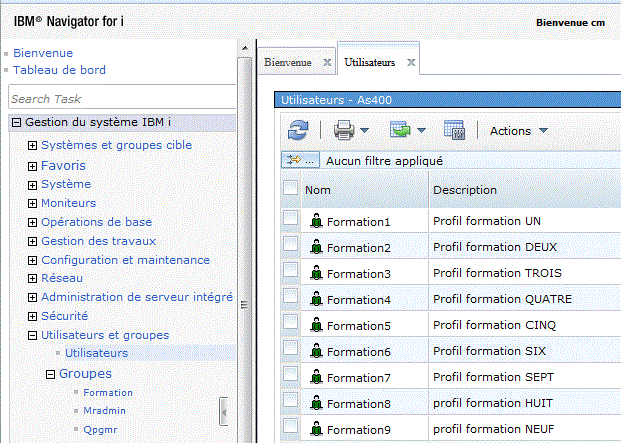Expand Systèmes et groupes cible node
The width and height of the screenshot is (621, 443).
click(x=32, y=146)
